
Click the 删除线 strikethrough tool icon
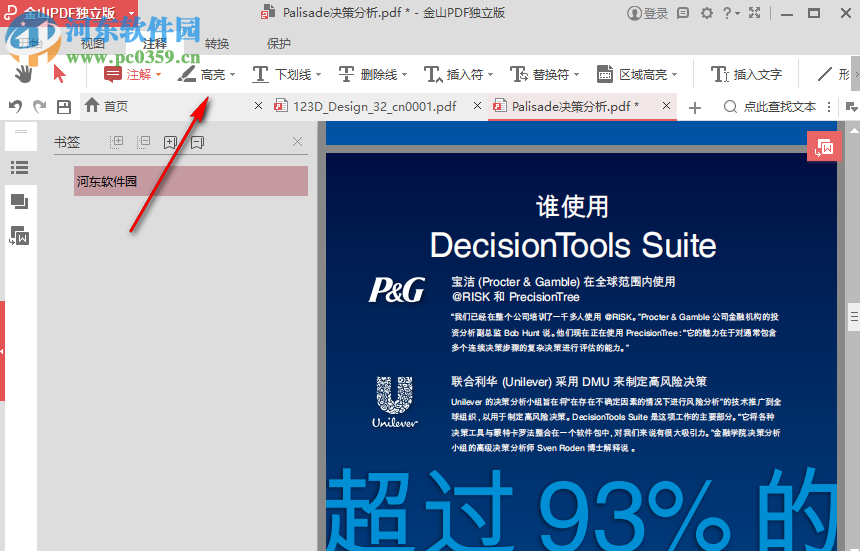pyautogui.click(x=346, y=74)
